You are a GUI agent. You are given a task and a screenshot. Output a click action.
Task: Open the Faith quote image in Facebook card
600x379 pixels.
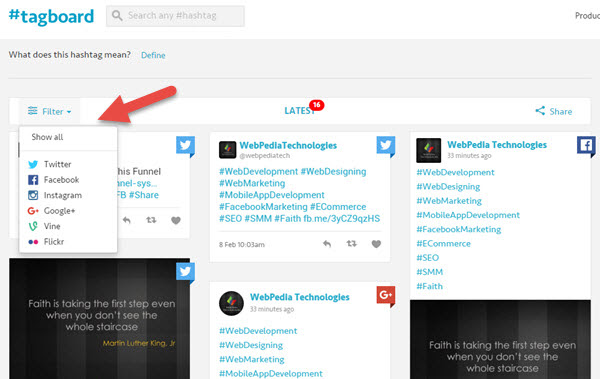tap(501, 340)
